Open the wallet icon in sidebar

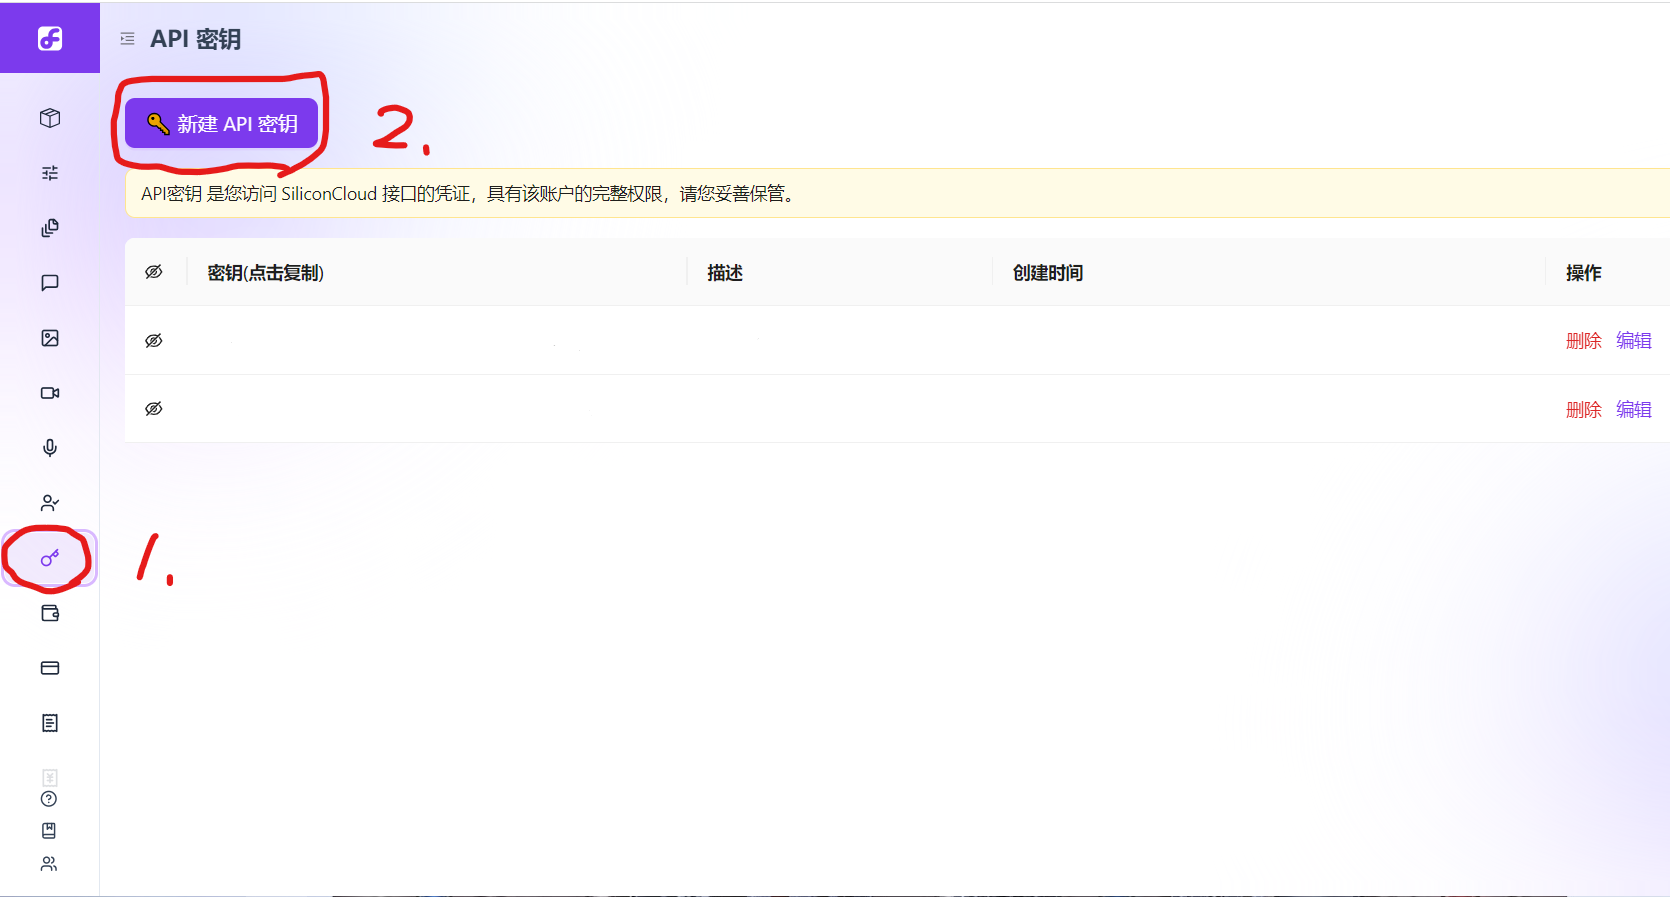50,613
